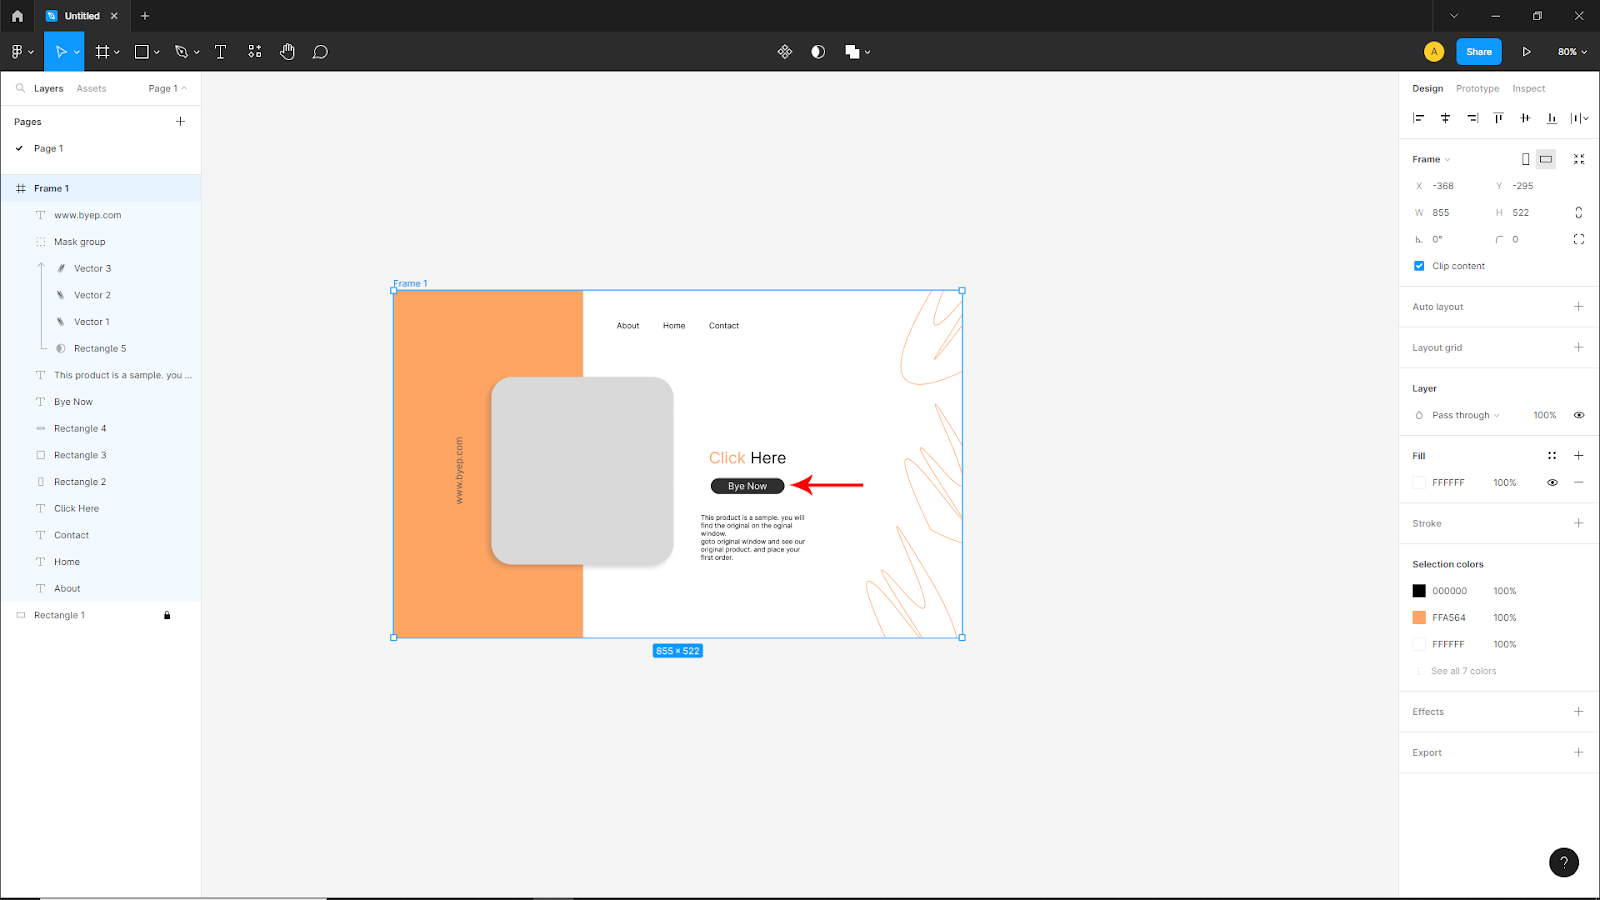Switch to the Assets tab
The width and height of the screenshot is (1600, 900).
(91, 88)
